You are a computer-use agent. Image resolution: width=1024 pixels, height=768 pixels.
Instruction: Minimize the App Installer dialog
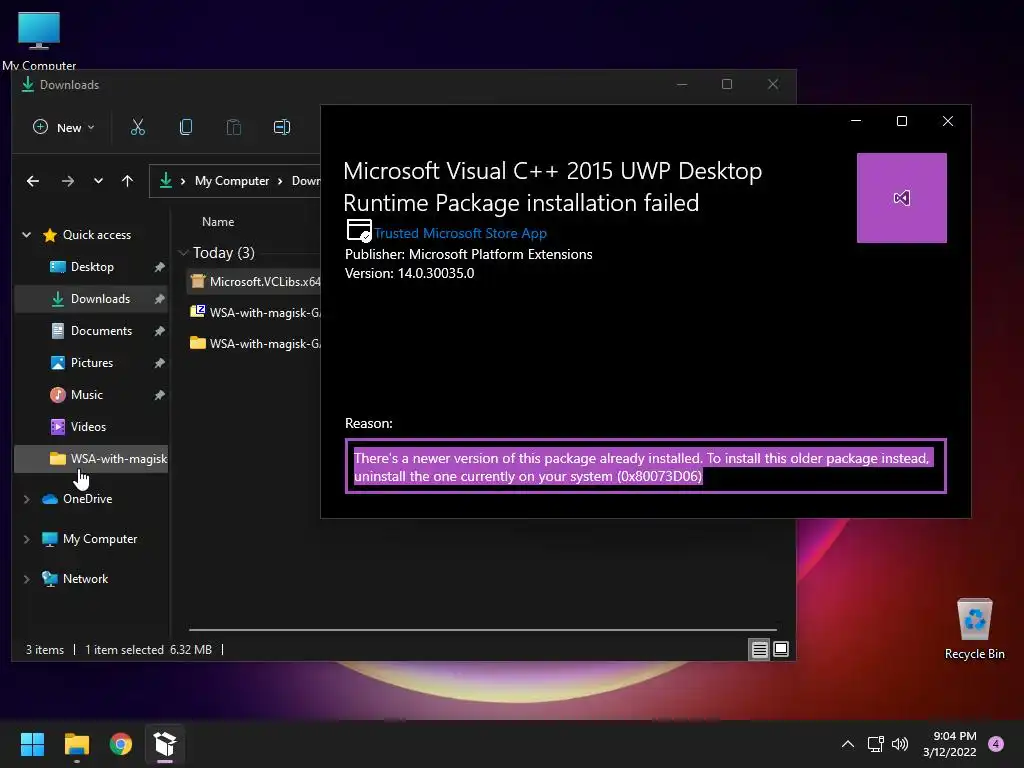pos(856,121)
